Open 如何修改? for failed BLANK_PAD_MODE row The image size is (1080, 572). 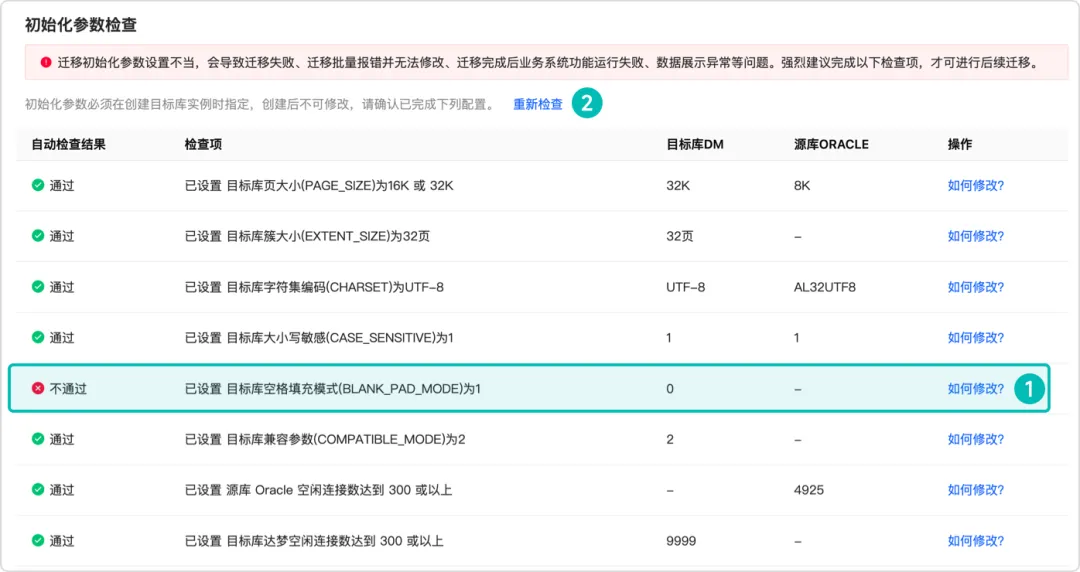pyautogui.click(x=976, y=389)
